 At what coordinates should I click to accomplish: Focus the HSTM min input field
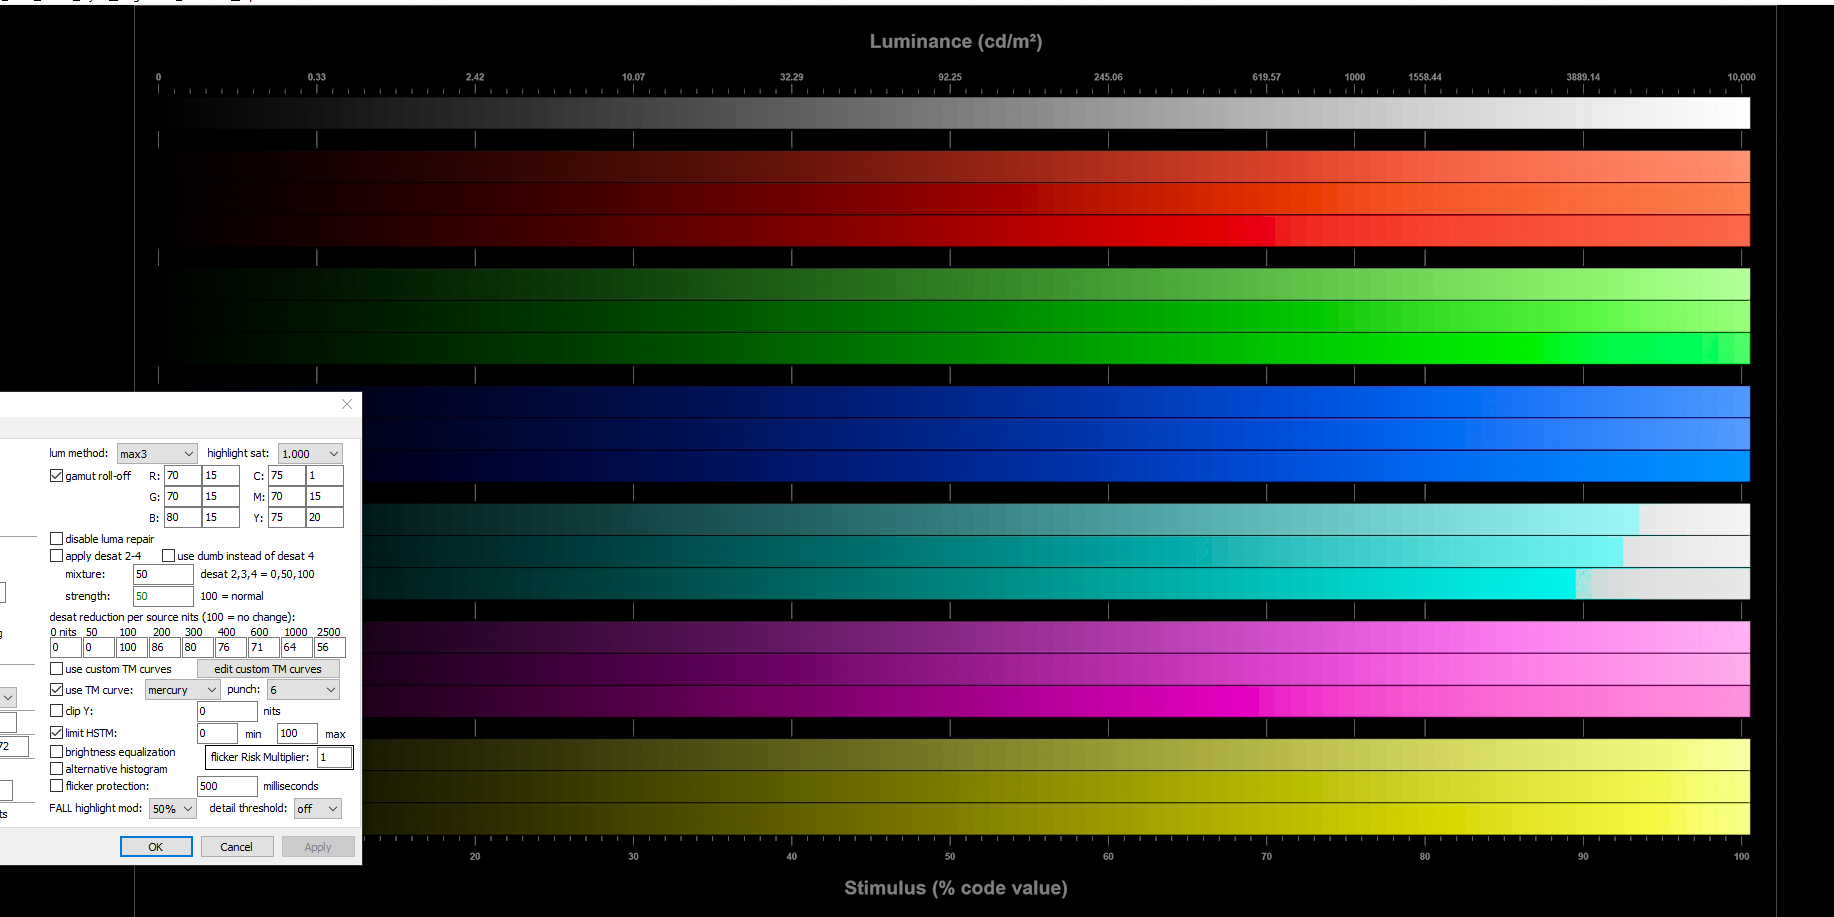pyautogui.click(x=217, y=734)
